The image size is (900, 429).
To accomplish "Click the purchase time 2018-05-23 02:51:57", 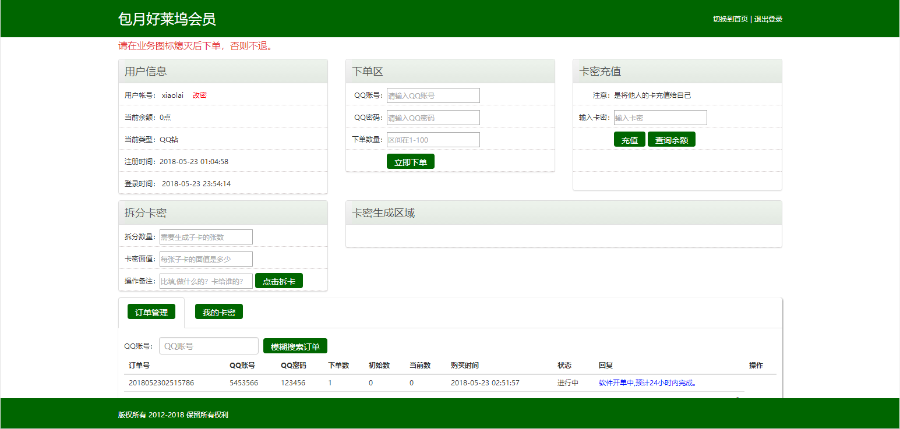I will [x=485, y=383].
